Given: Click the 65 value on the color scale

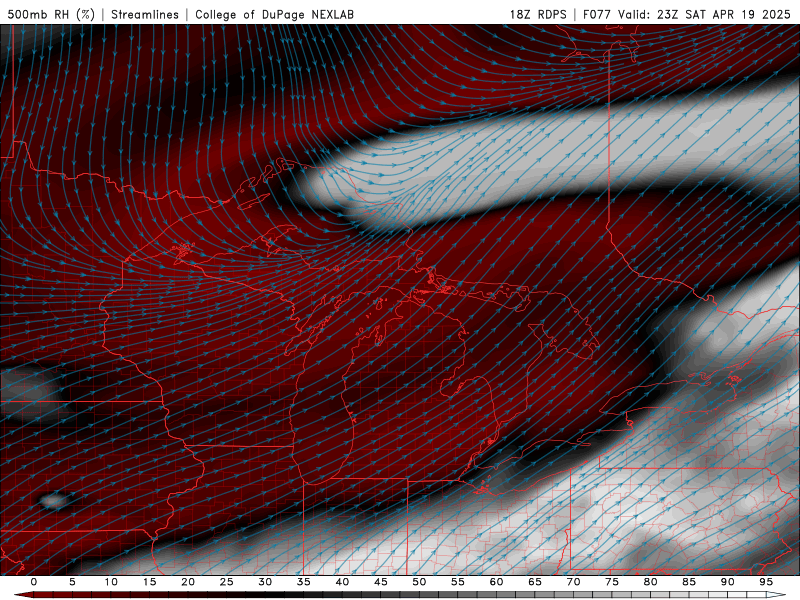Looking at the screenshot, I should [535, 582].
